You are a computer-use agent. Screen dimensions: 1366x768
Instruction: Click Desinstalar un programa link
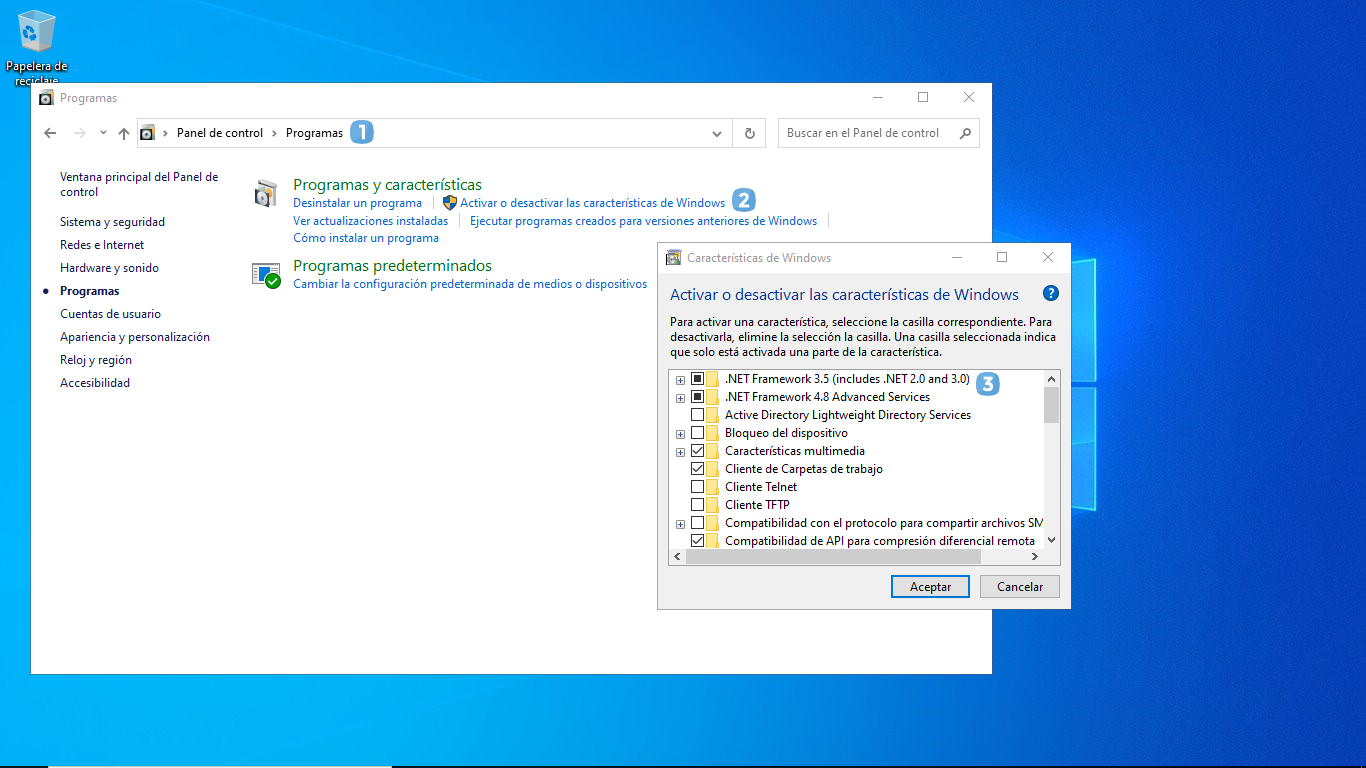coord(357,203)
